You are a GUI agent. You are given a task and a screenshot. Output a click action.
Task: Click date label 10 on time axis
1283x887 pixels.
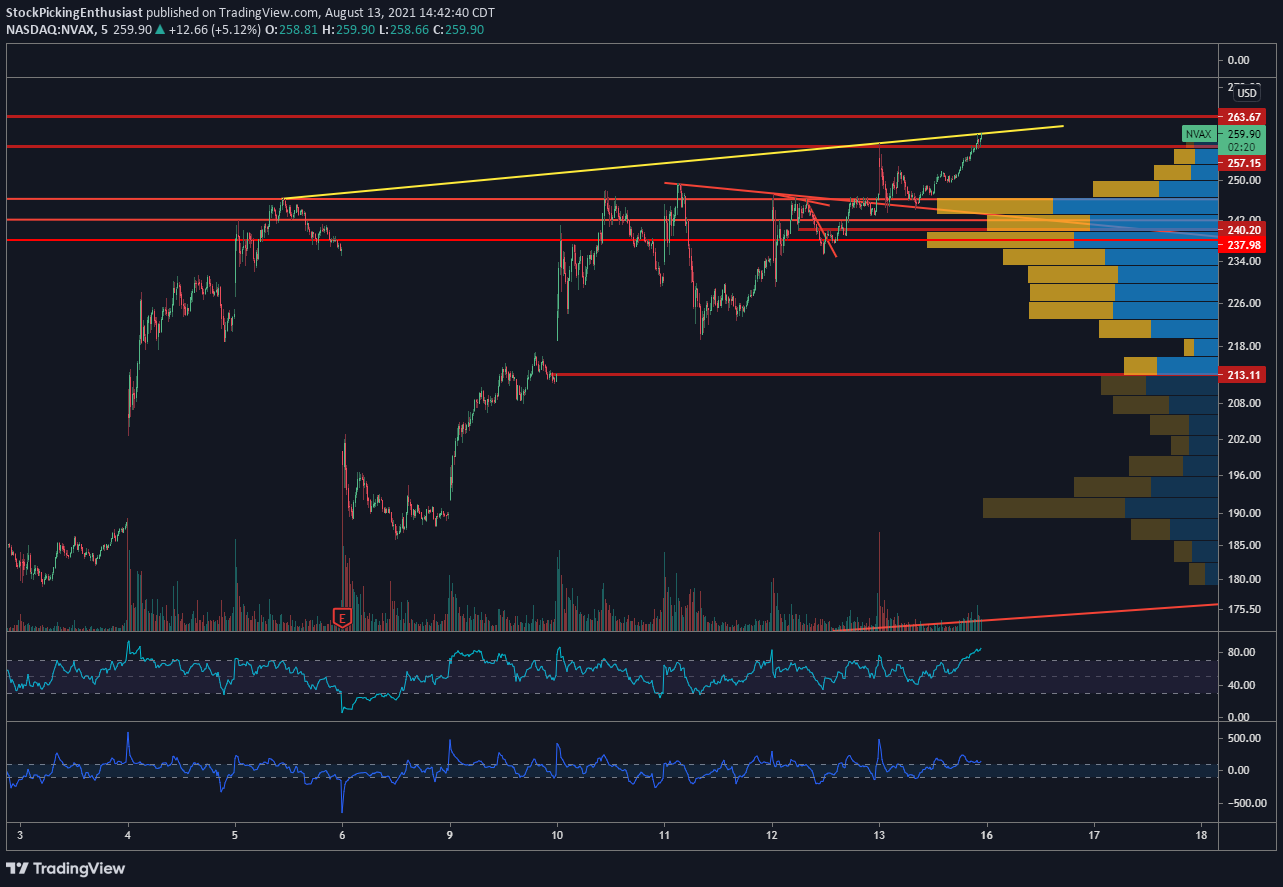click(557, 834)
